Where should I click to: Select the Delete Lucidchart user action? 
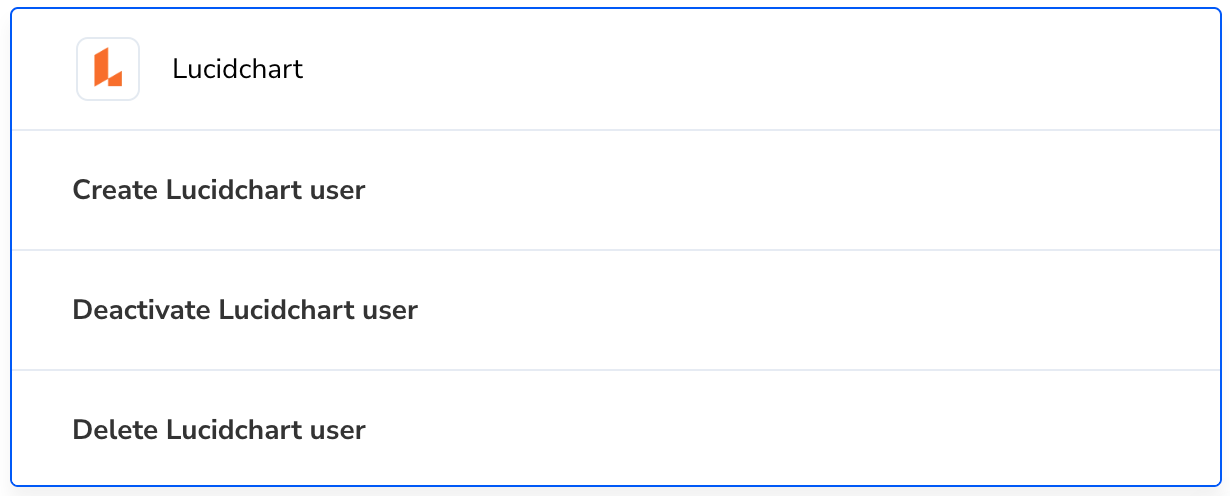tap(615, 429)
